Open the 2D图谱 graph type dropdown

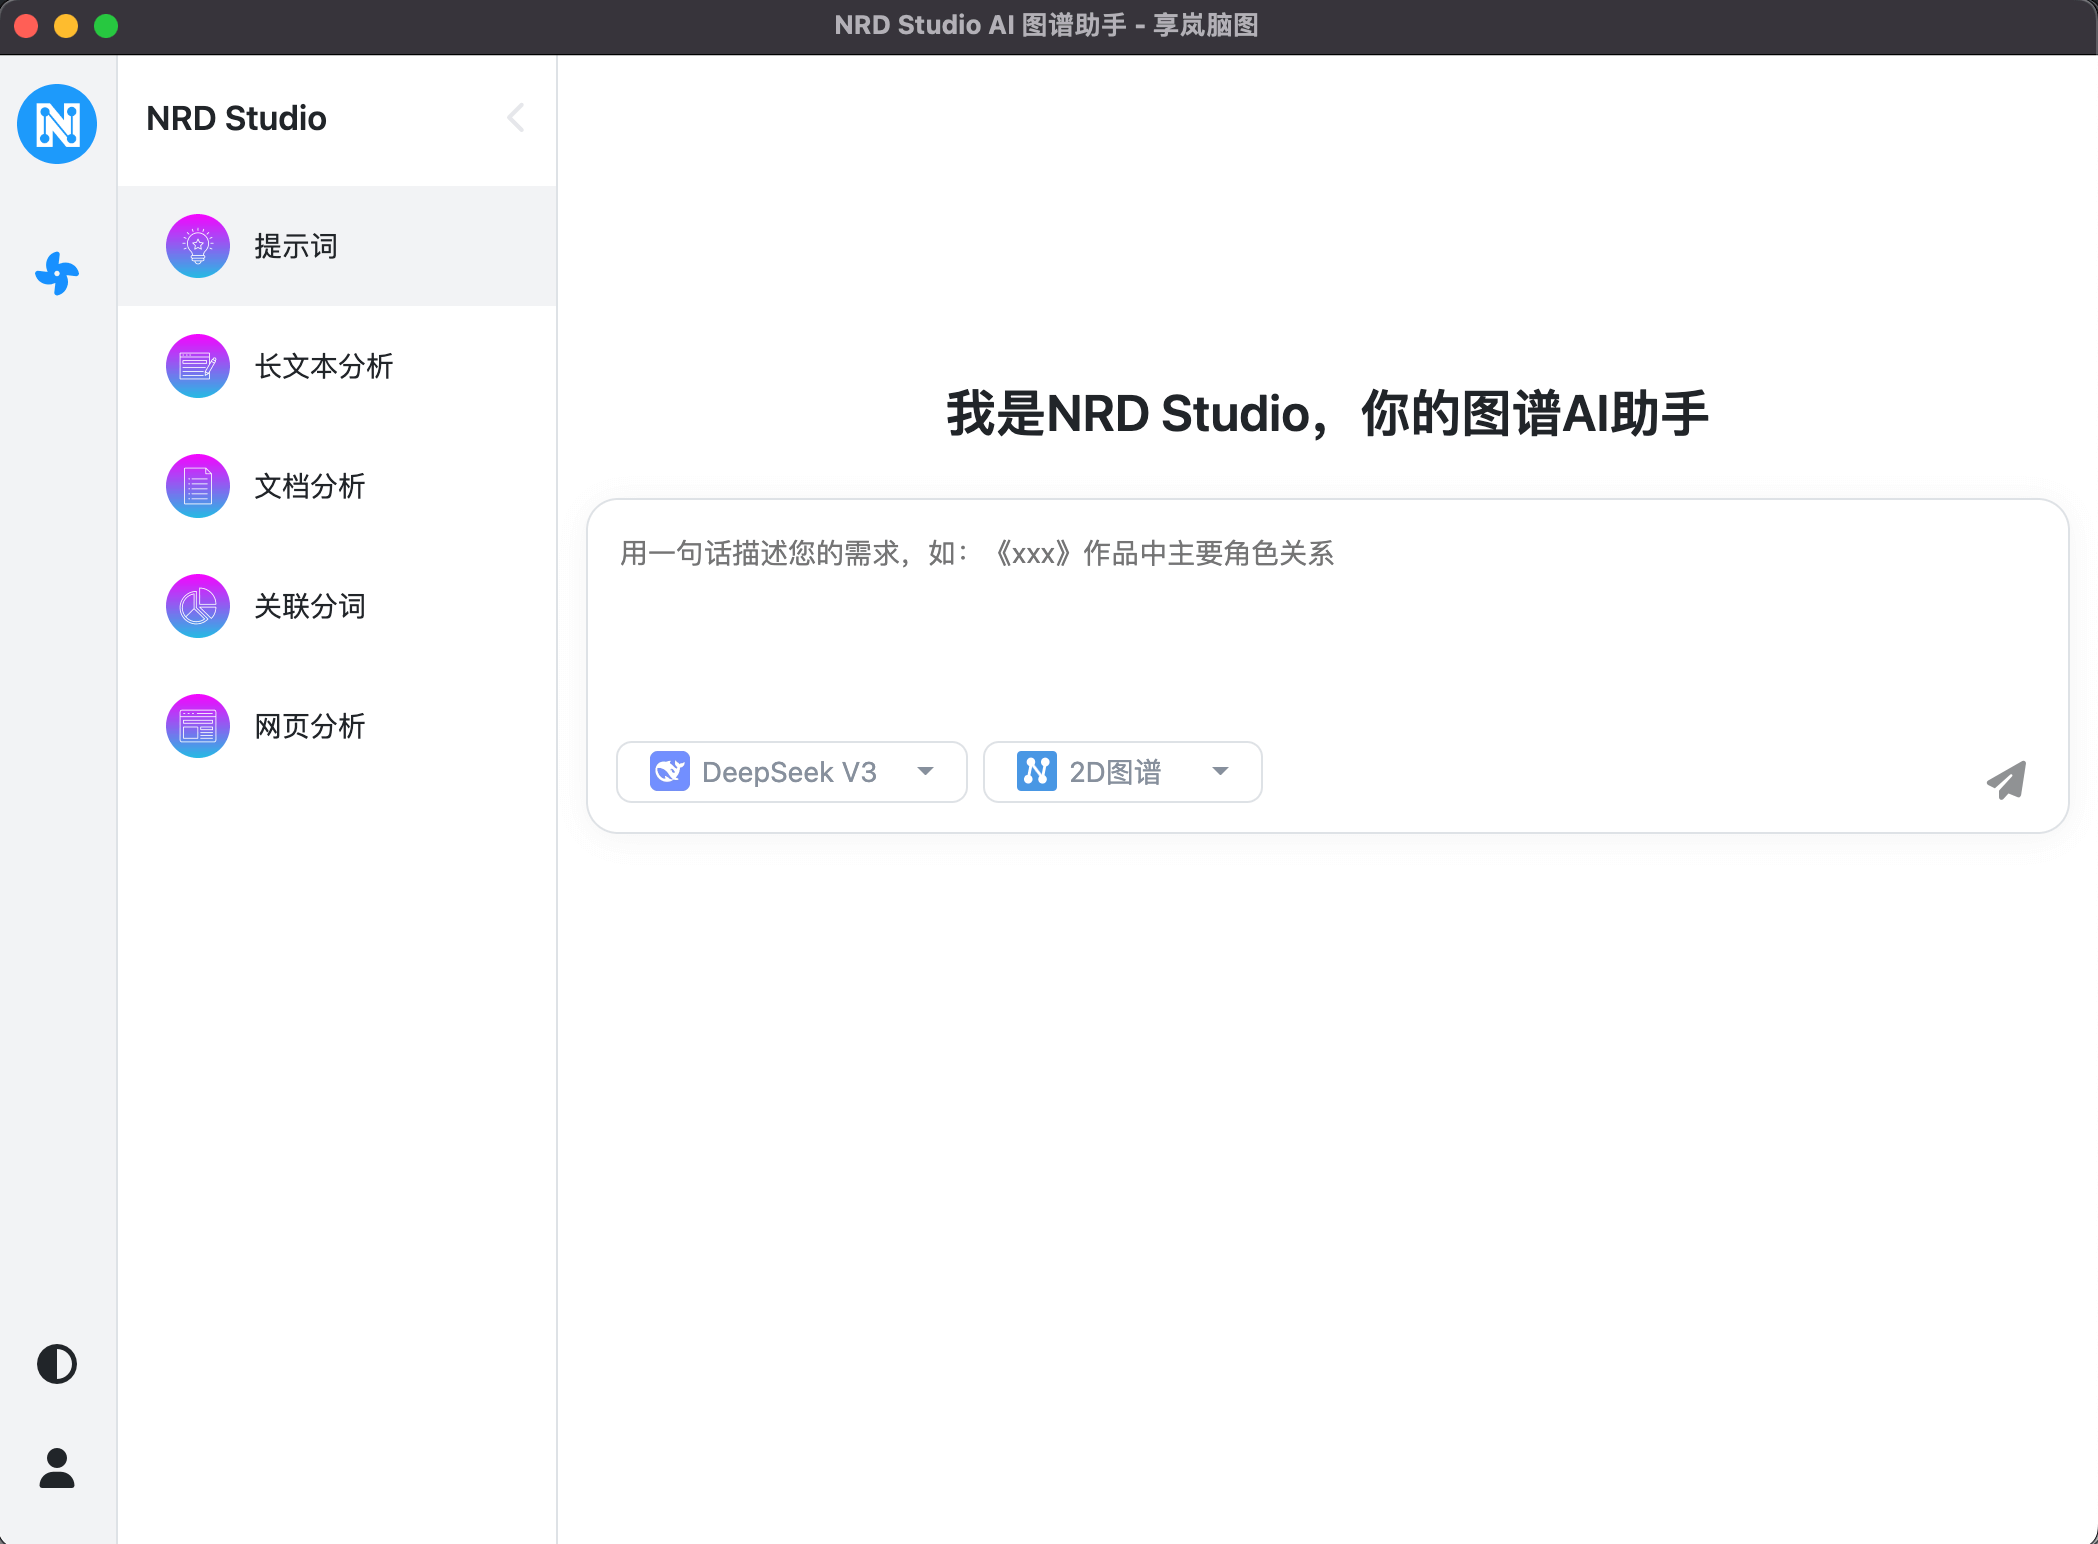[x=1122, y=772]
